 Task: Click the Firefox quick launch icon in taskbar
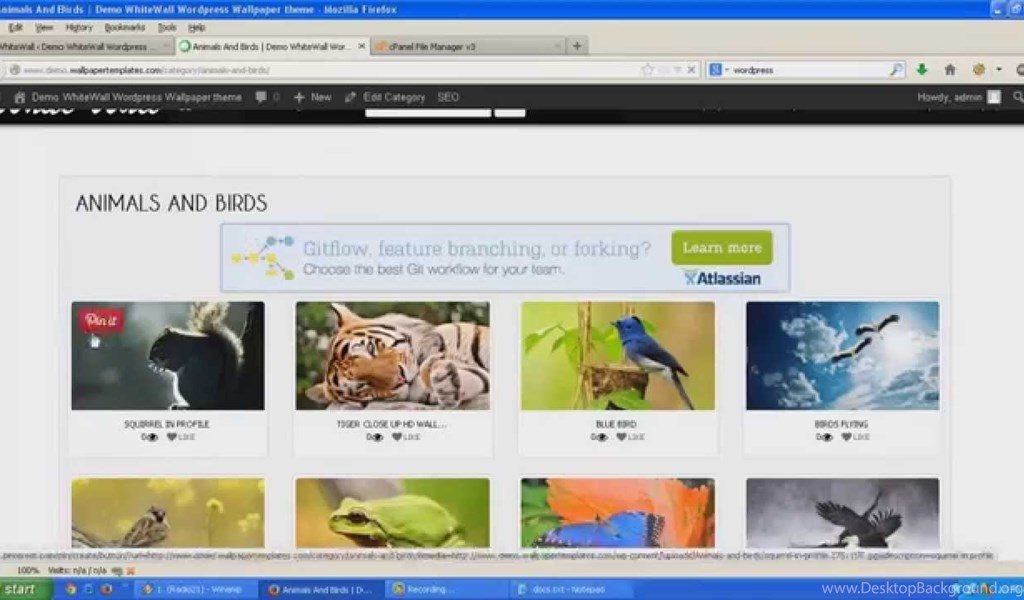106,590
